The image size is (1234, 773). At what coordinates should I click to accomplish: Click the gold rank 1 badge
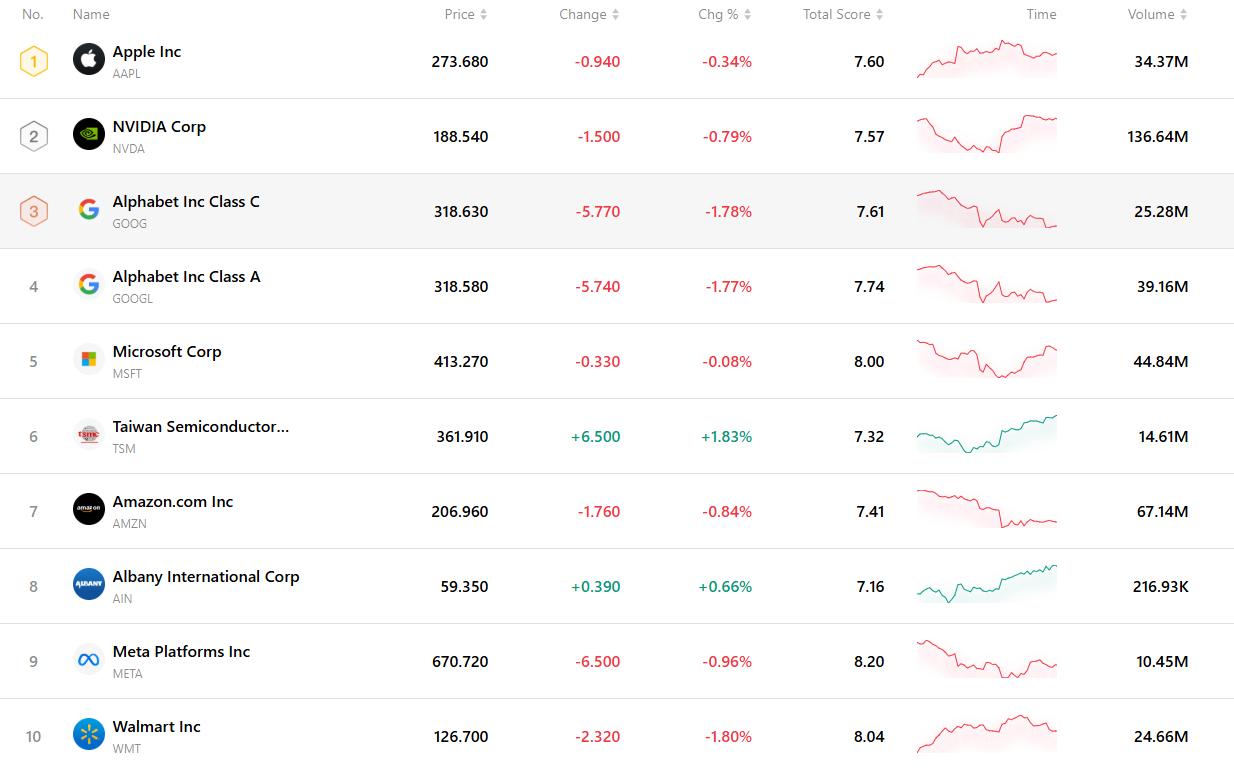coord(34,61)
